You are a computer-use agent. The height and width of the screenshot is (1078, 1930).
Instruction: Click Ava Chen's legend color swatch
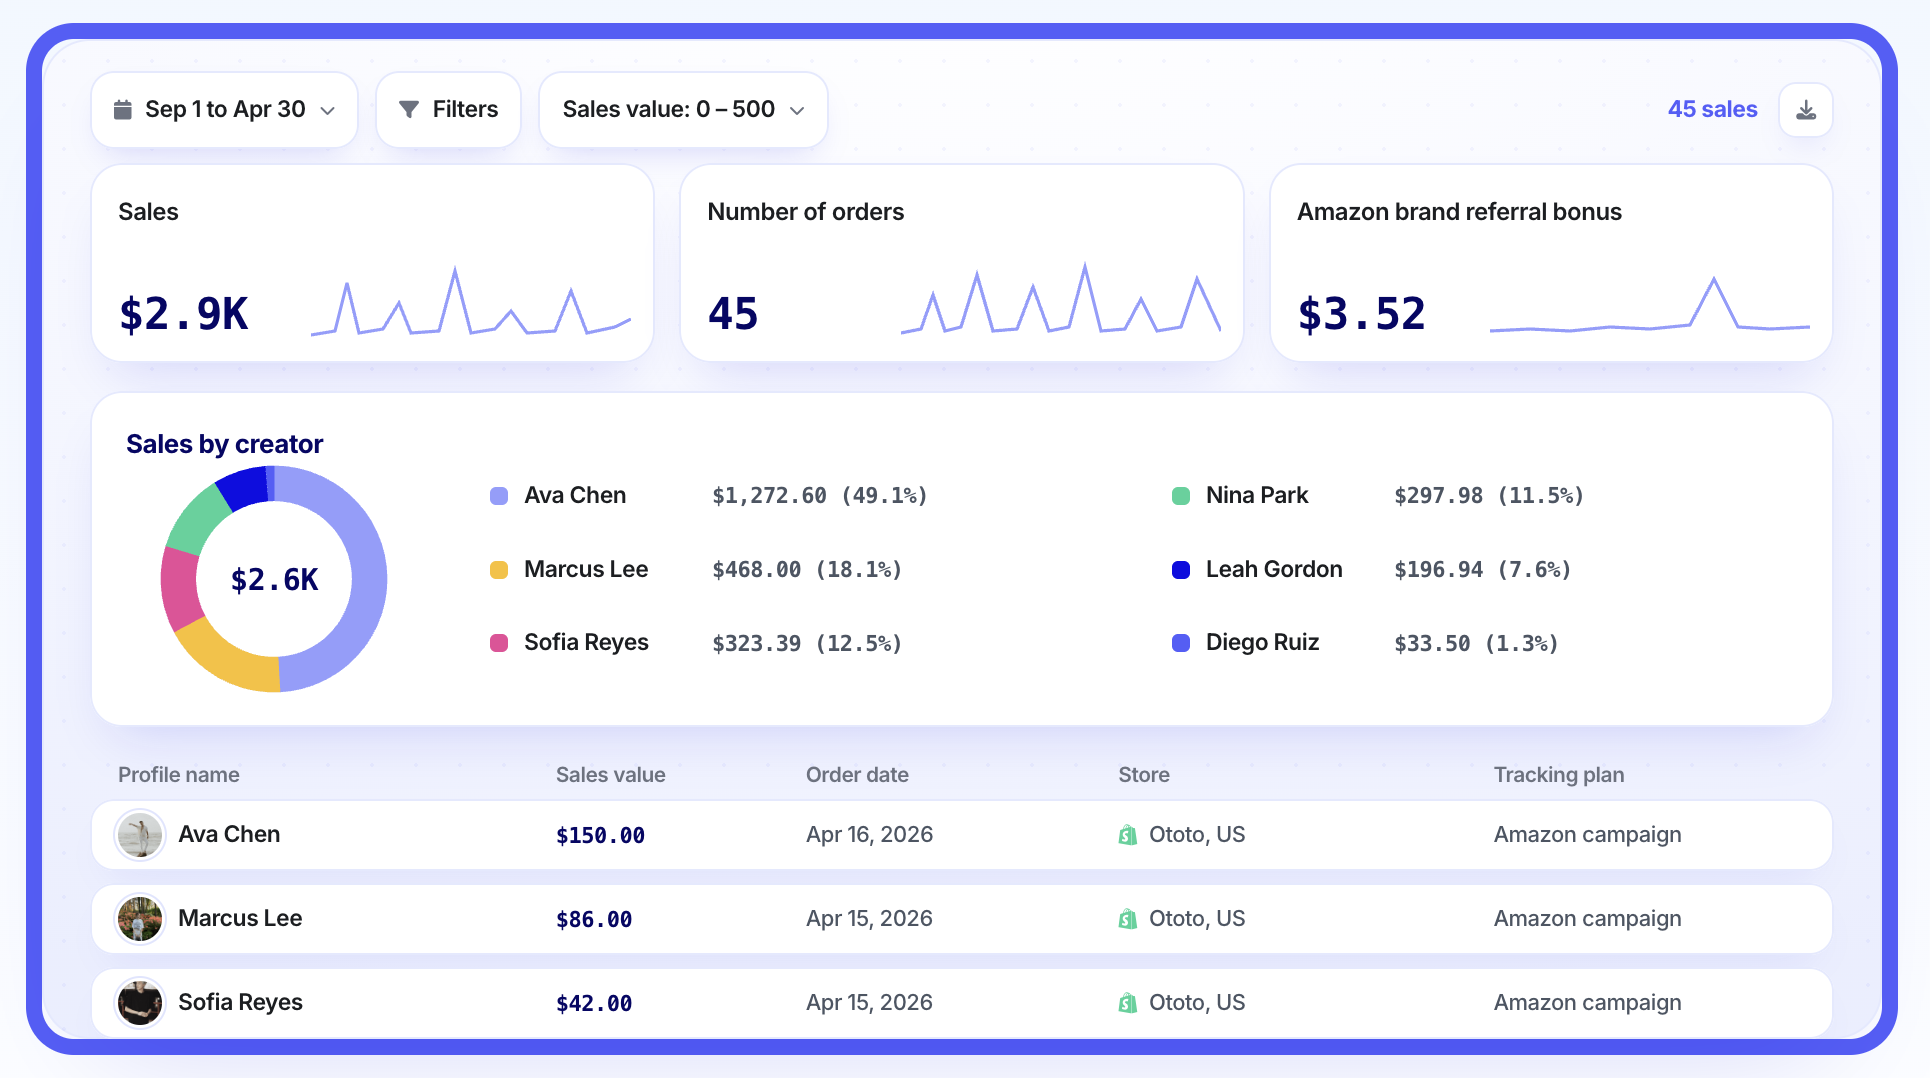tap(499, 496)
